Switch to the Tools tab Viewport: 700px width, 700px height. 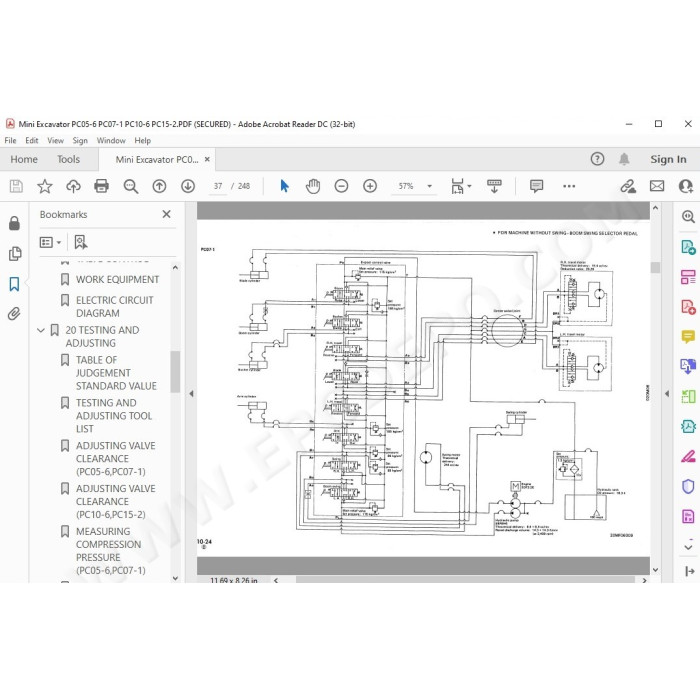pos(68,159)
